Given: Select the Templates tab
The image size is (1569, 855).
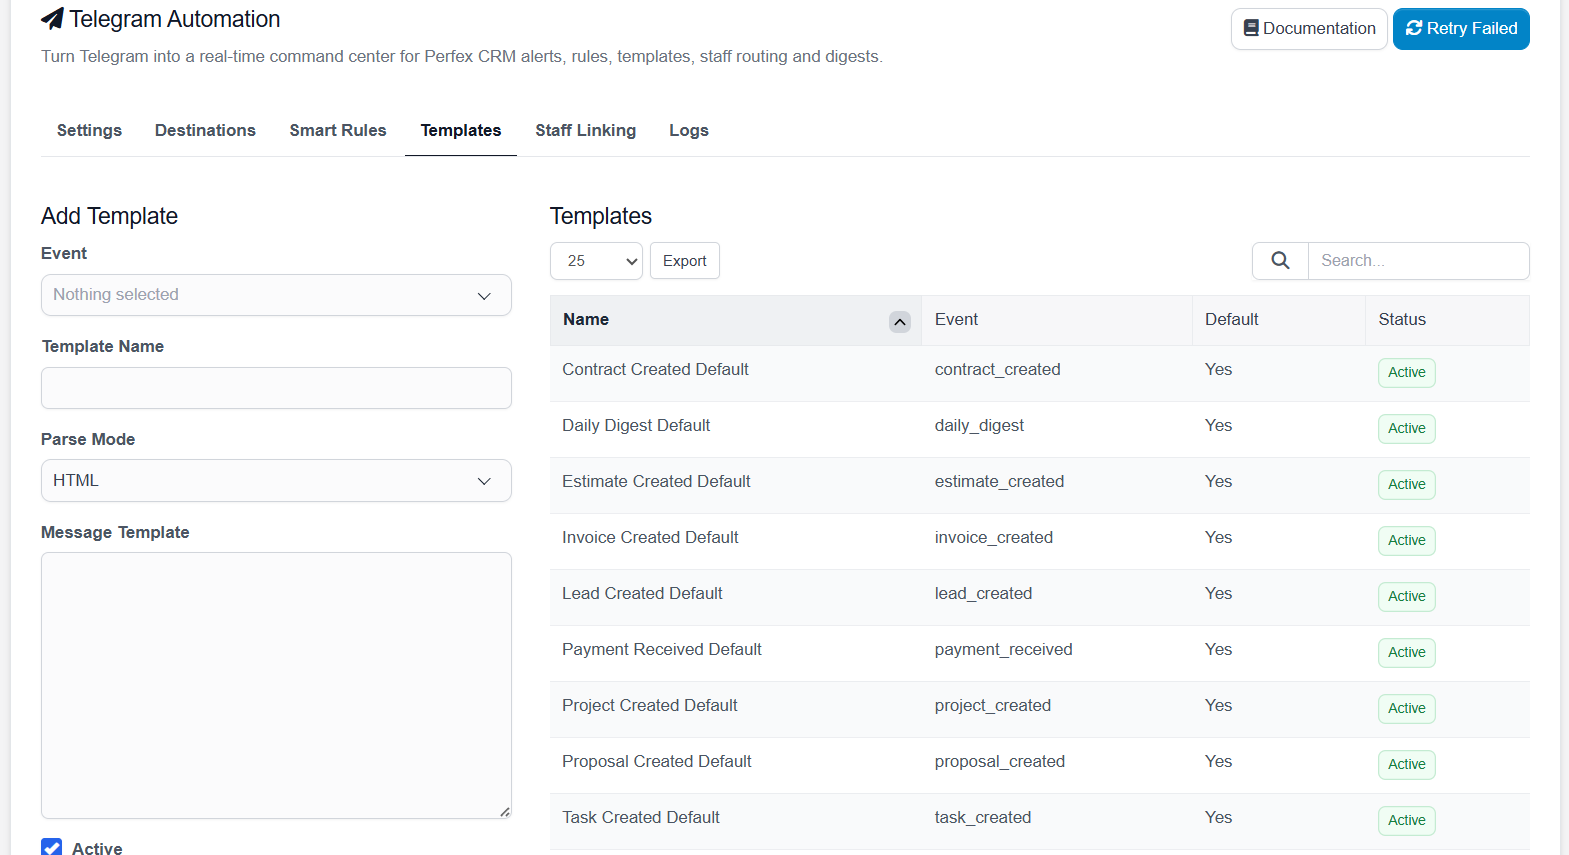Looking at the screenshot, I should 461,130.
